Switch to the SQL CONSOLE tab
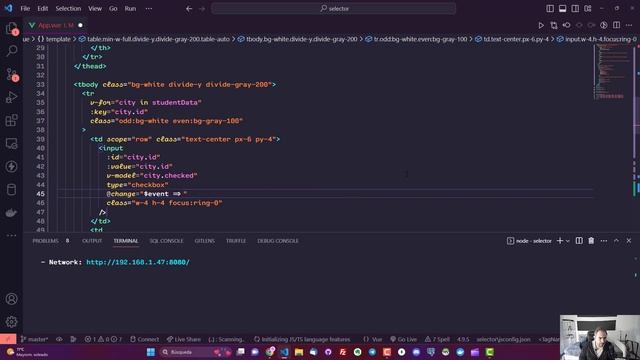 tap(166, 241)
